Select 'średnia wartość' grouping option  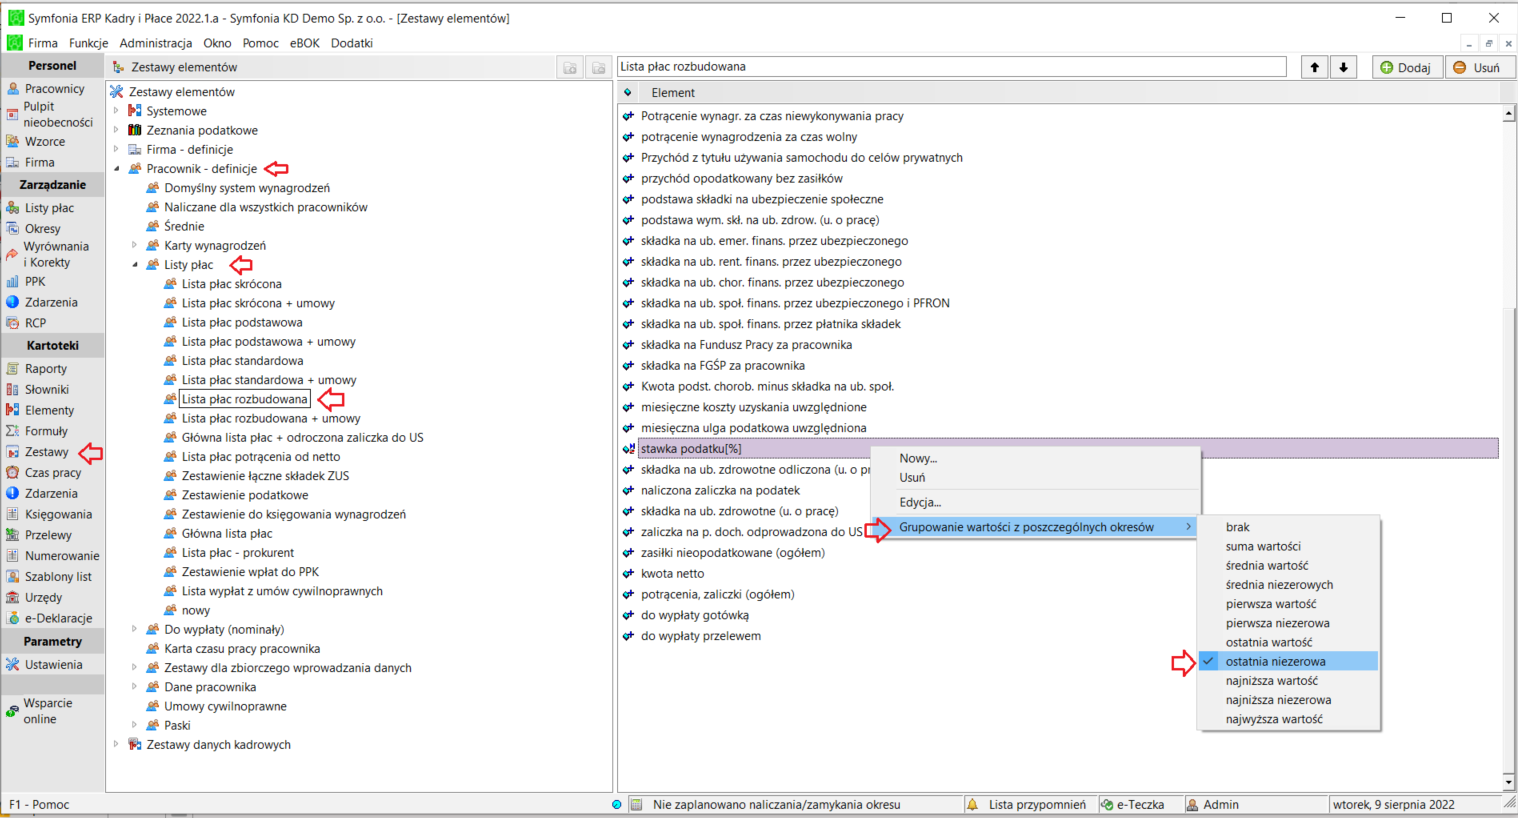[1289, 566]
